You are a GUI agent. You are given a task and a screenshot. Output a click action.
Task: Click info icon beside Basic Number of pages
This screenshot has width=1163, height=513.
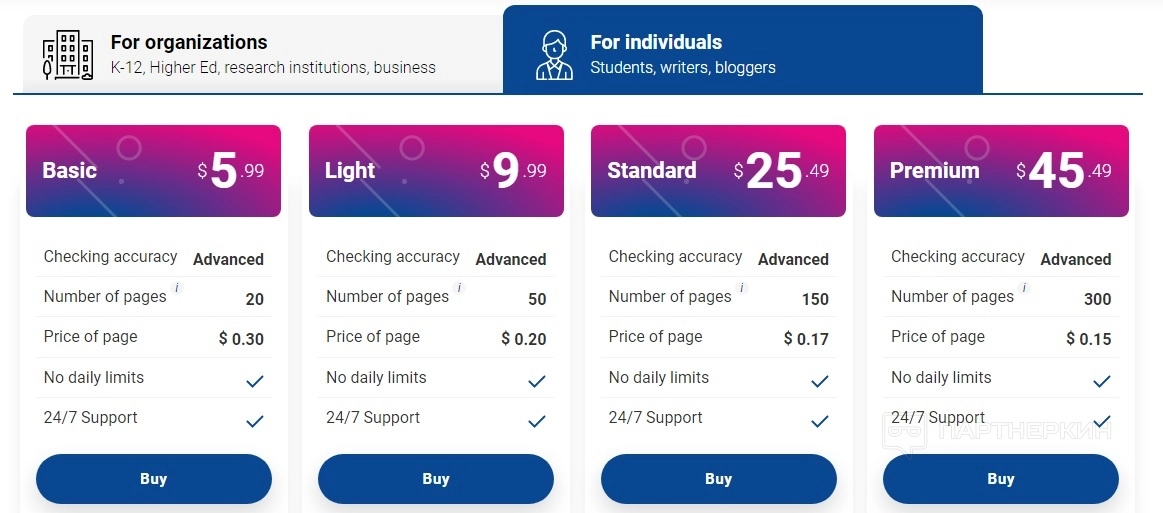pyautogui.click(x=177, y=288)
